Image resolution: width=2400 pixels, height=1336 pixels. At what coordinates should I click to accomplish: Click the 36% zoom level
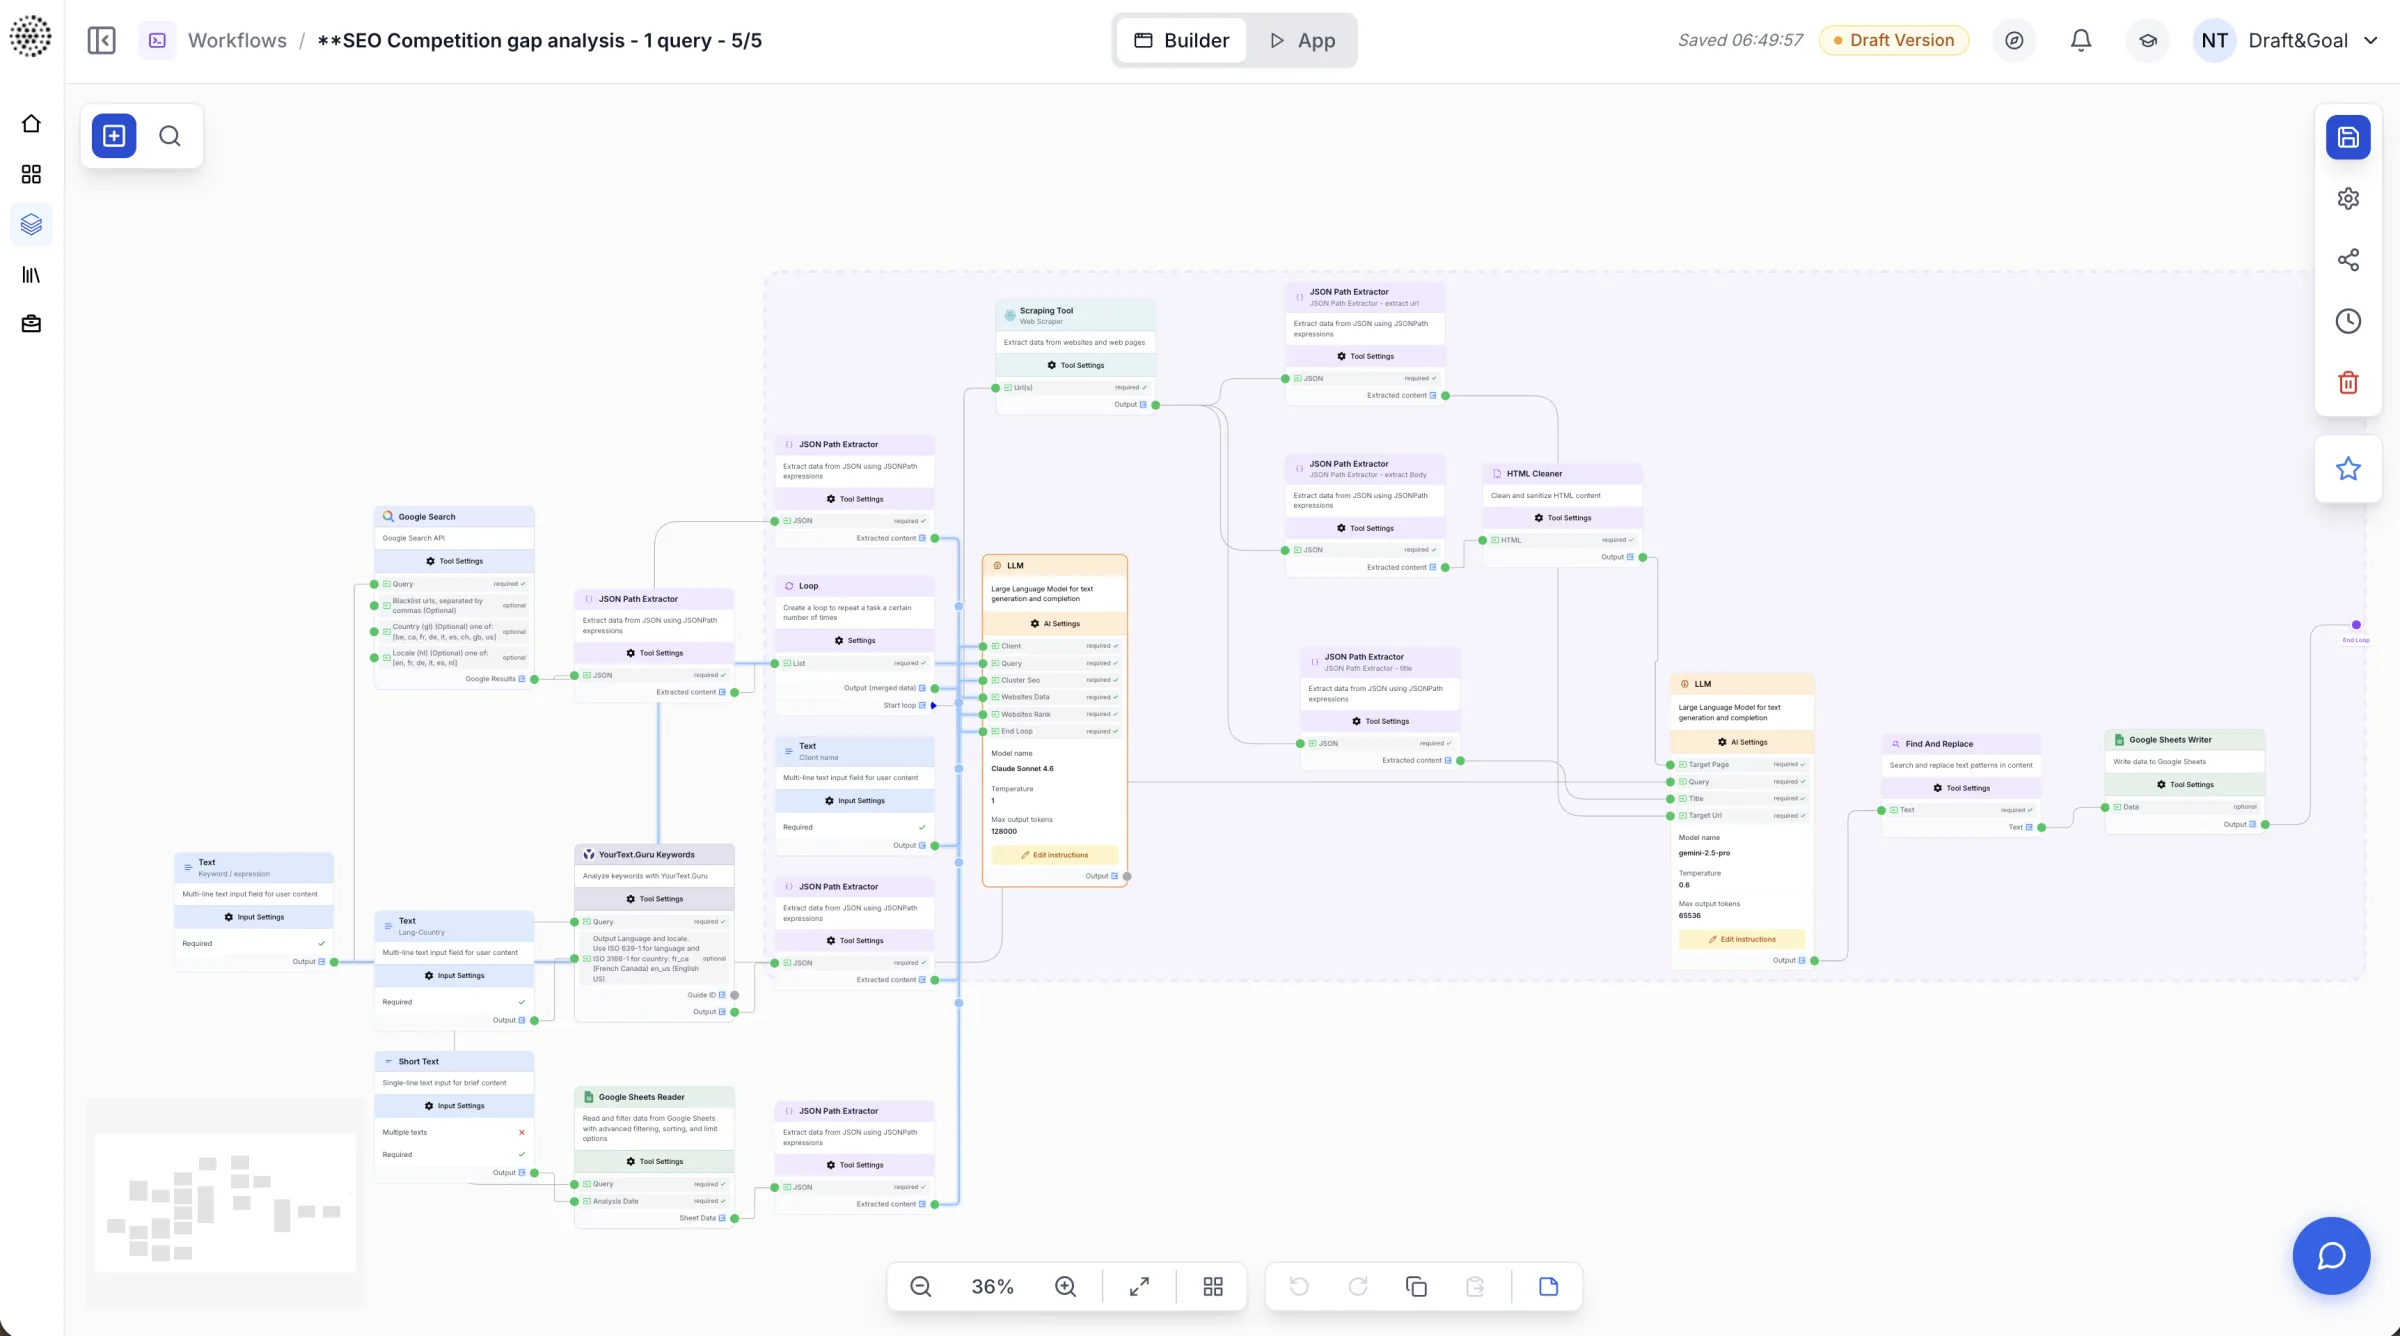(992, 1286)
